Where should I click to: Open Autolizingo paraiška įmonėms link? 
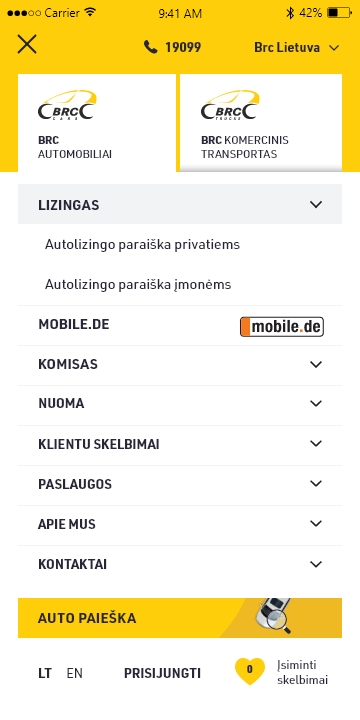coord(138,285)
